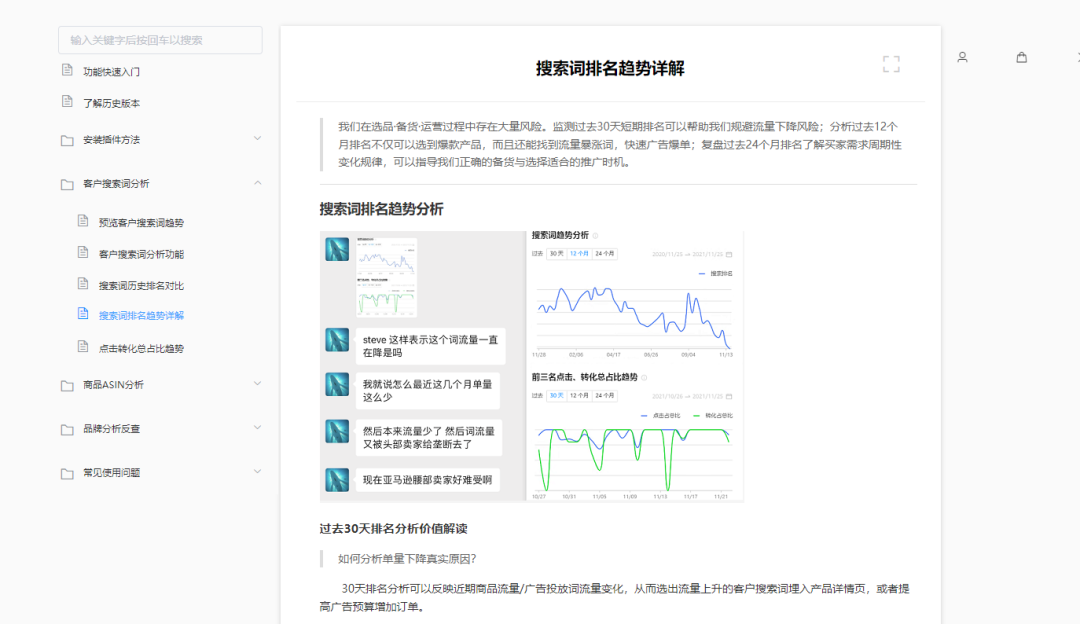The width and height of the screenshot is (1080, 624).
Task: Click the 如何分析单量下降真实原因? quote
Action: [x=407, y=559]
